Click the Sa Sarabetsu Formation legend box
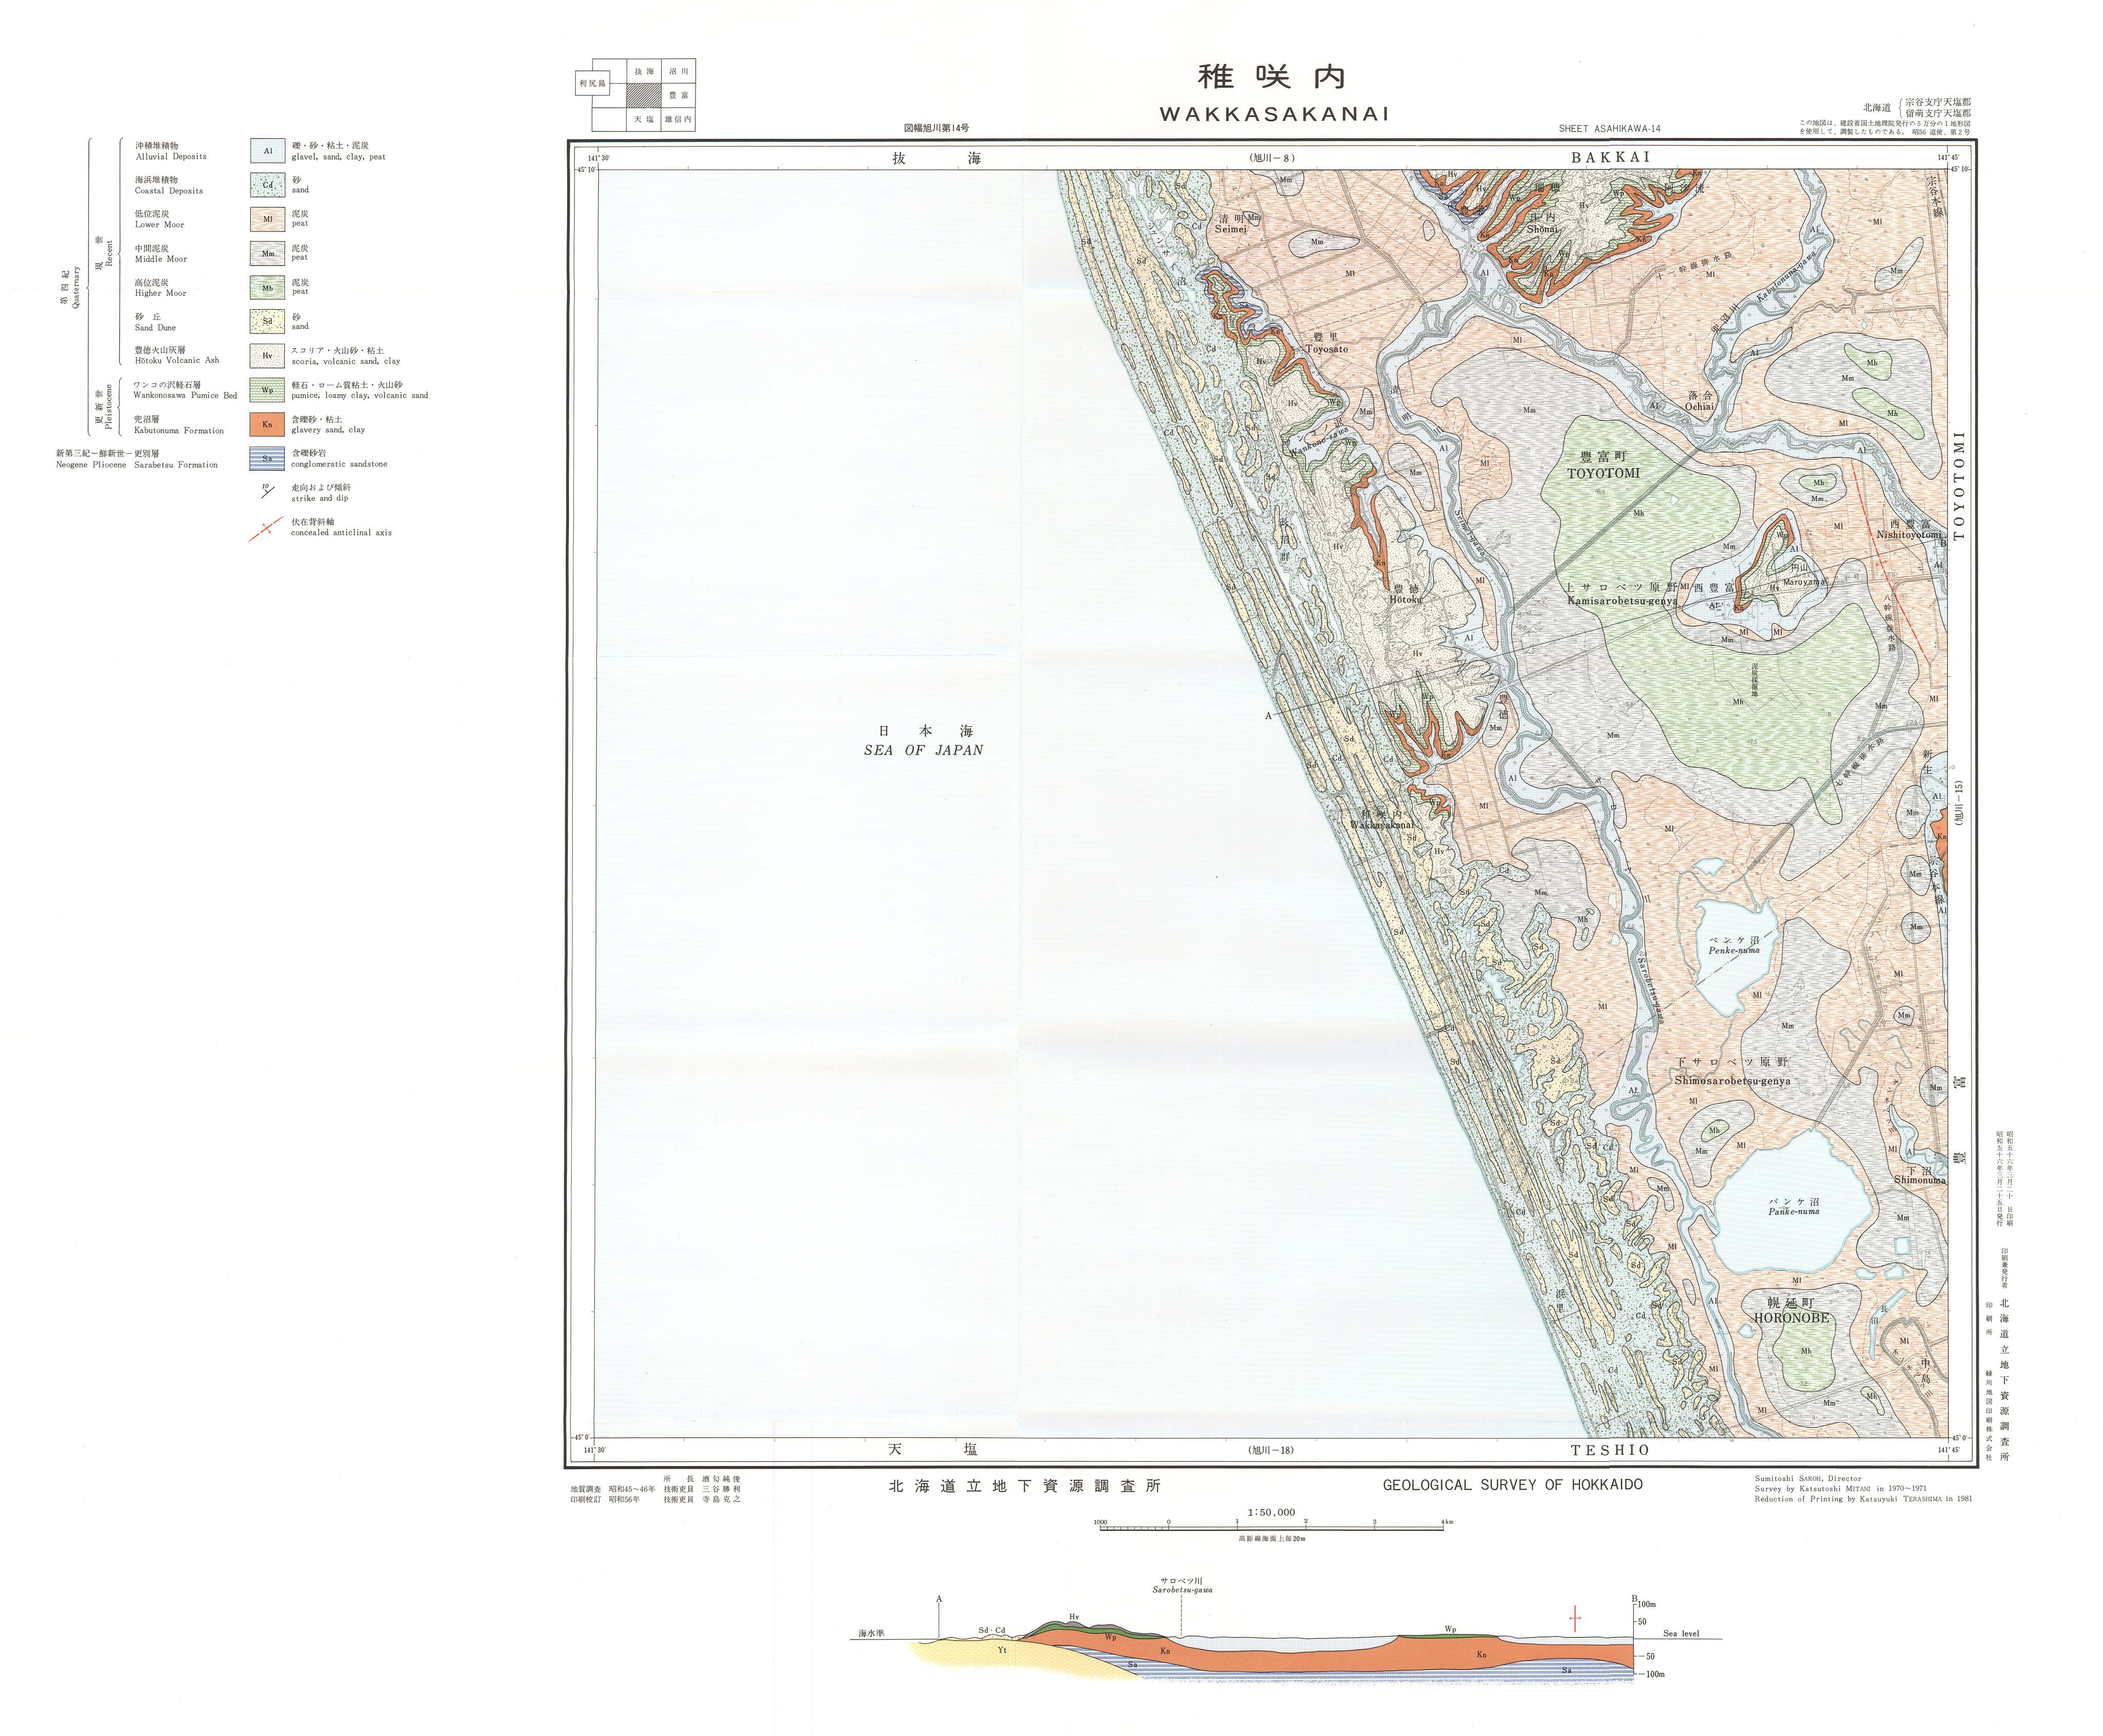This screenshot has height=1736, width=2103. (x=267, y=459)
